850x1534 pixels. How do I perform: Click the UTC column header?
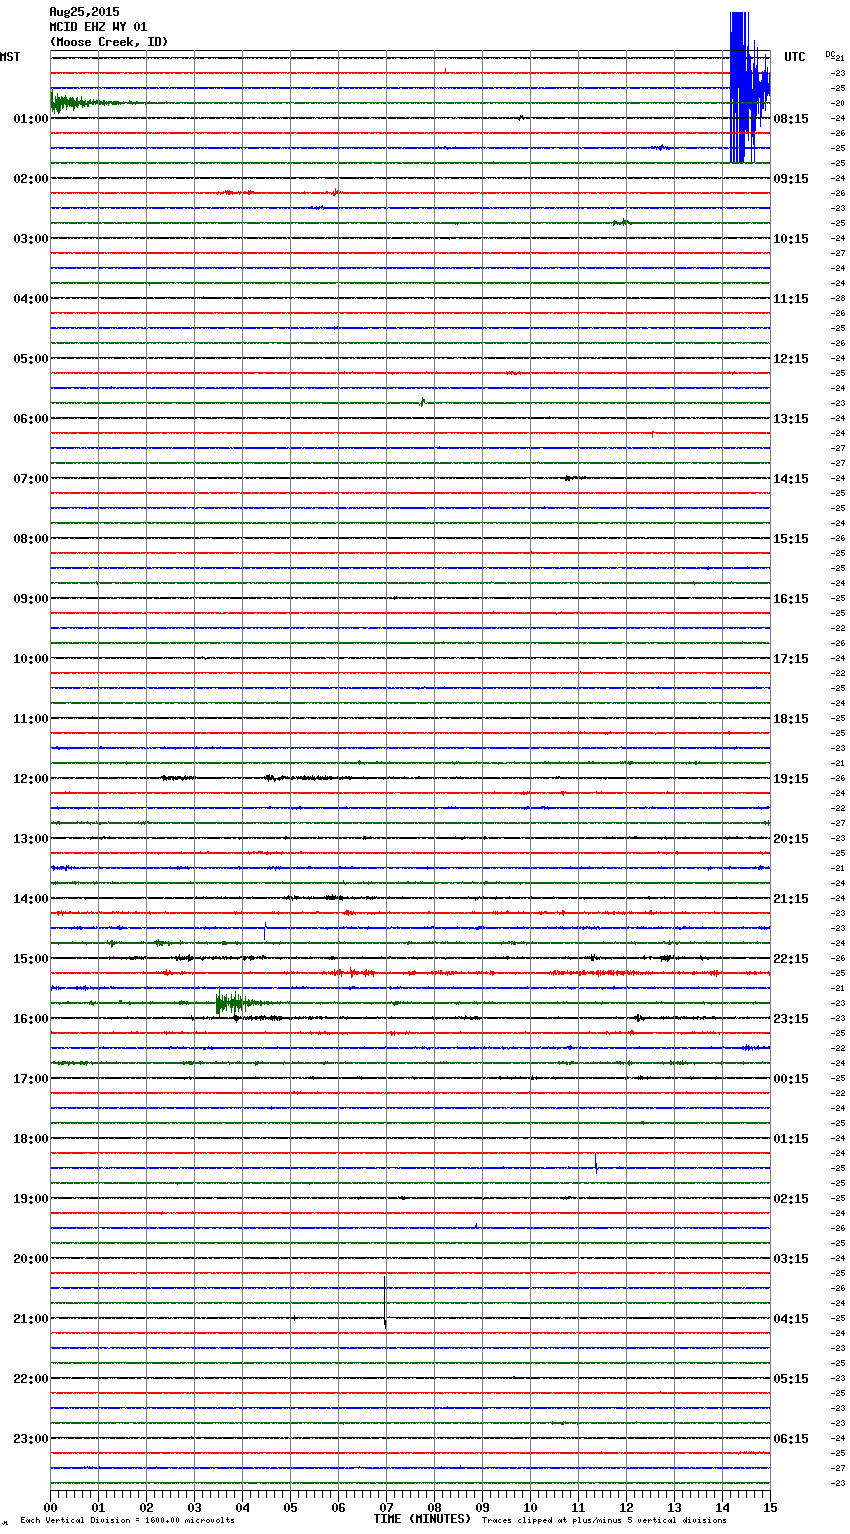795,57
